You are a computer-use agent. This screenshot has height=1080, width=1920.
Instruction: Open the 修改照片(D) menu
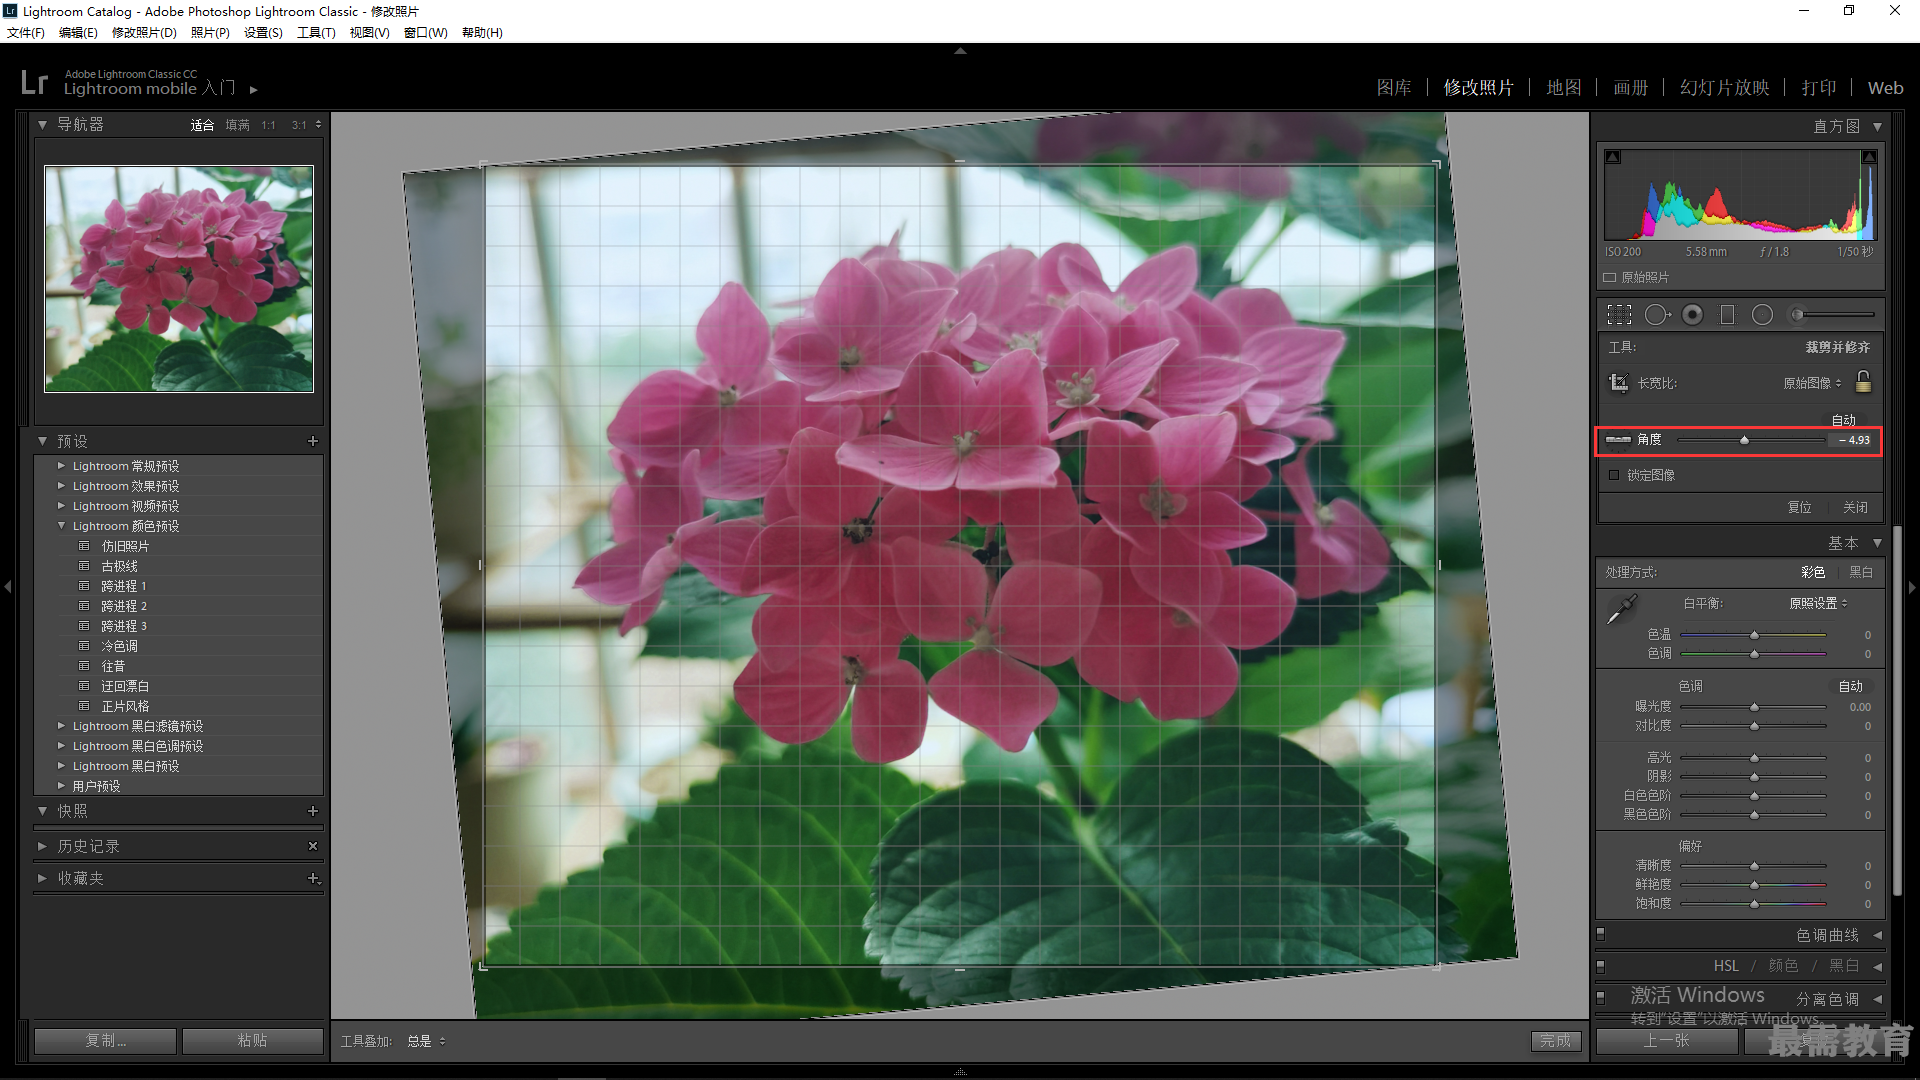144,33
